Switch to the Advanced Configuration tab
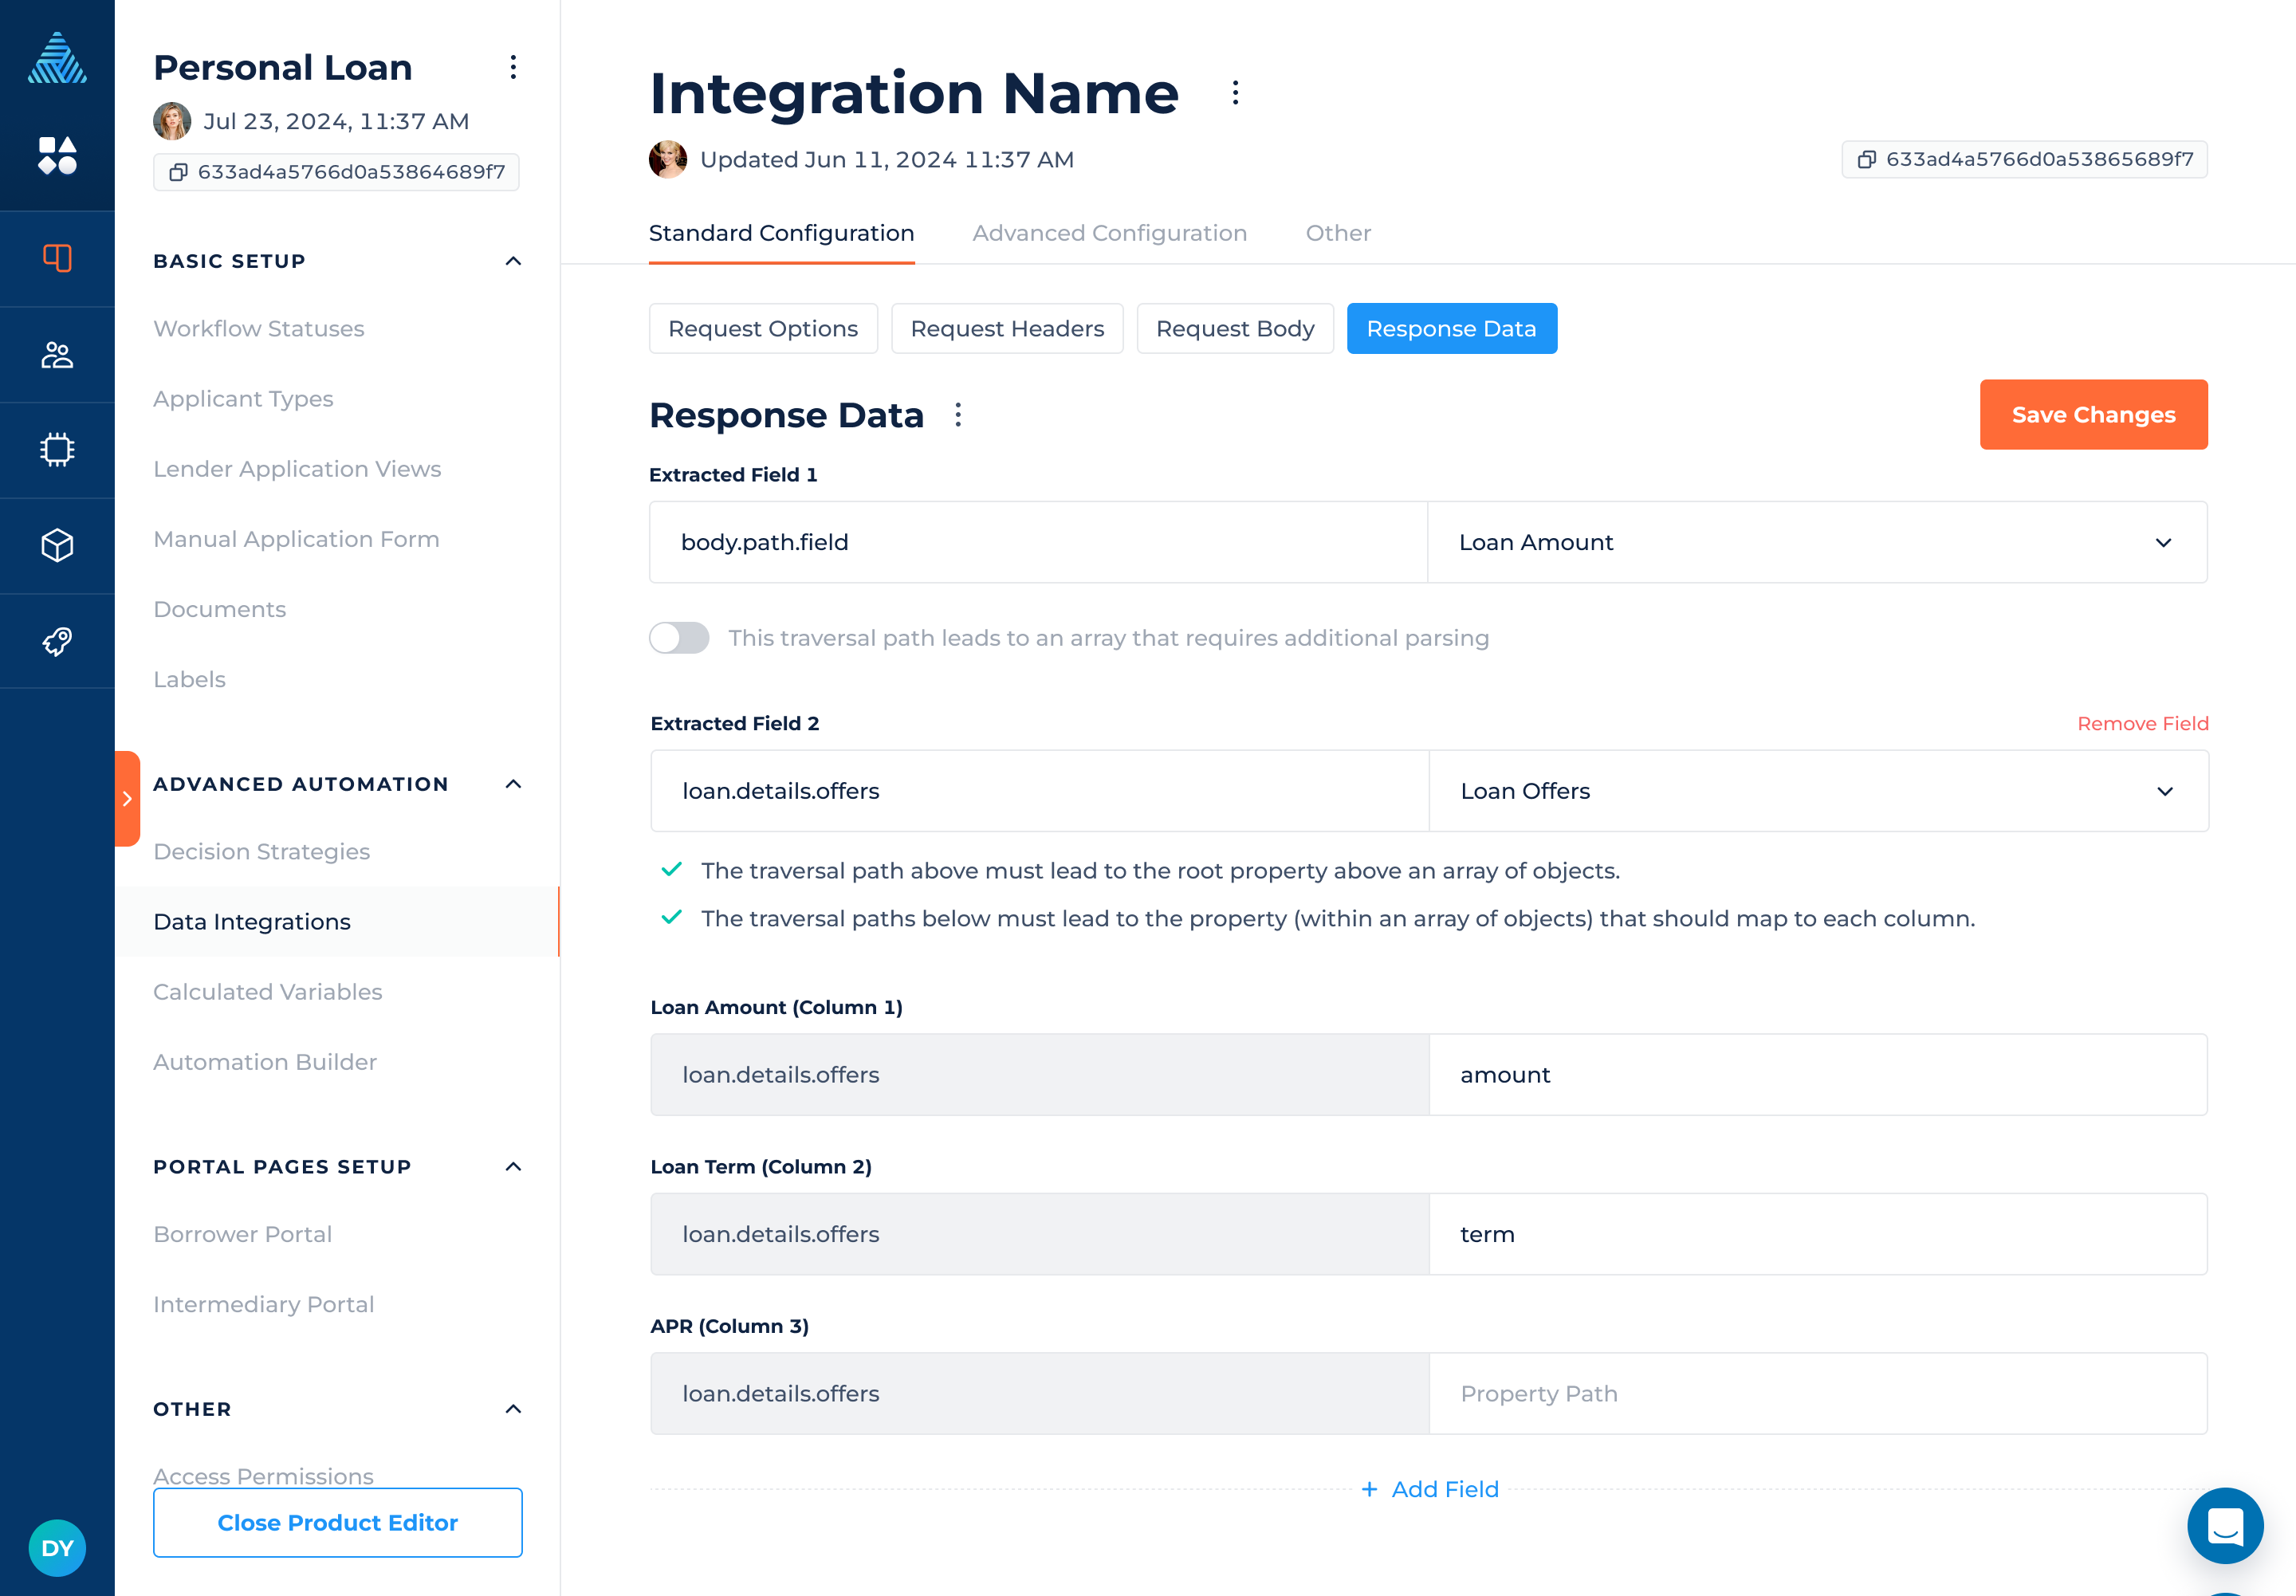The height and width of the screenshot is (1596, 2296). pos(1109,233)
